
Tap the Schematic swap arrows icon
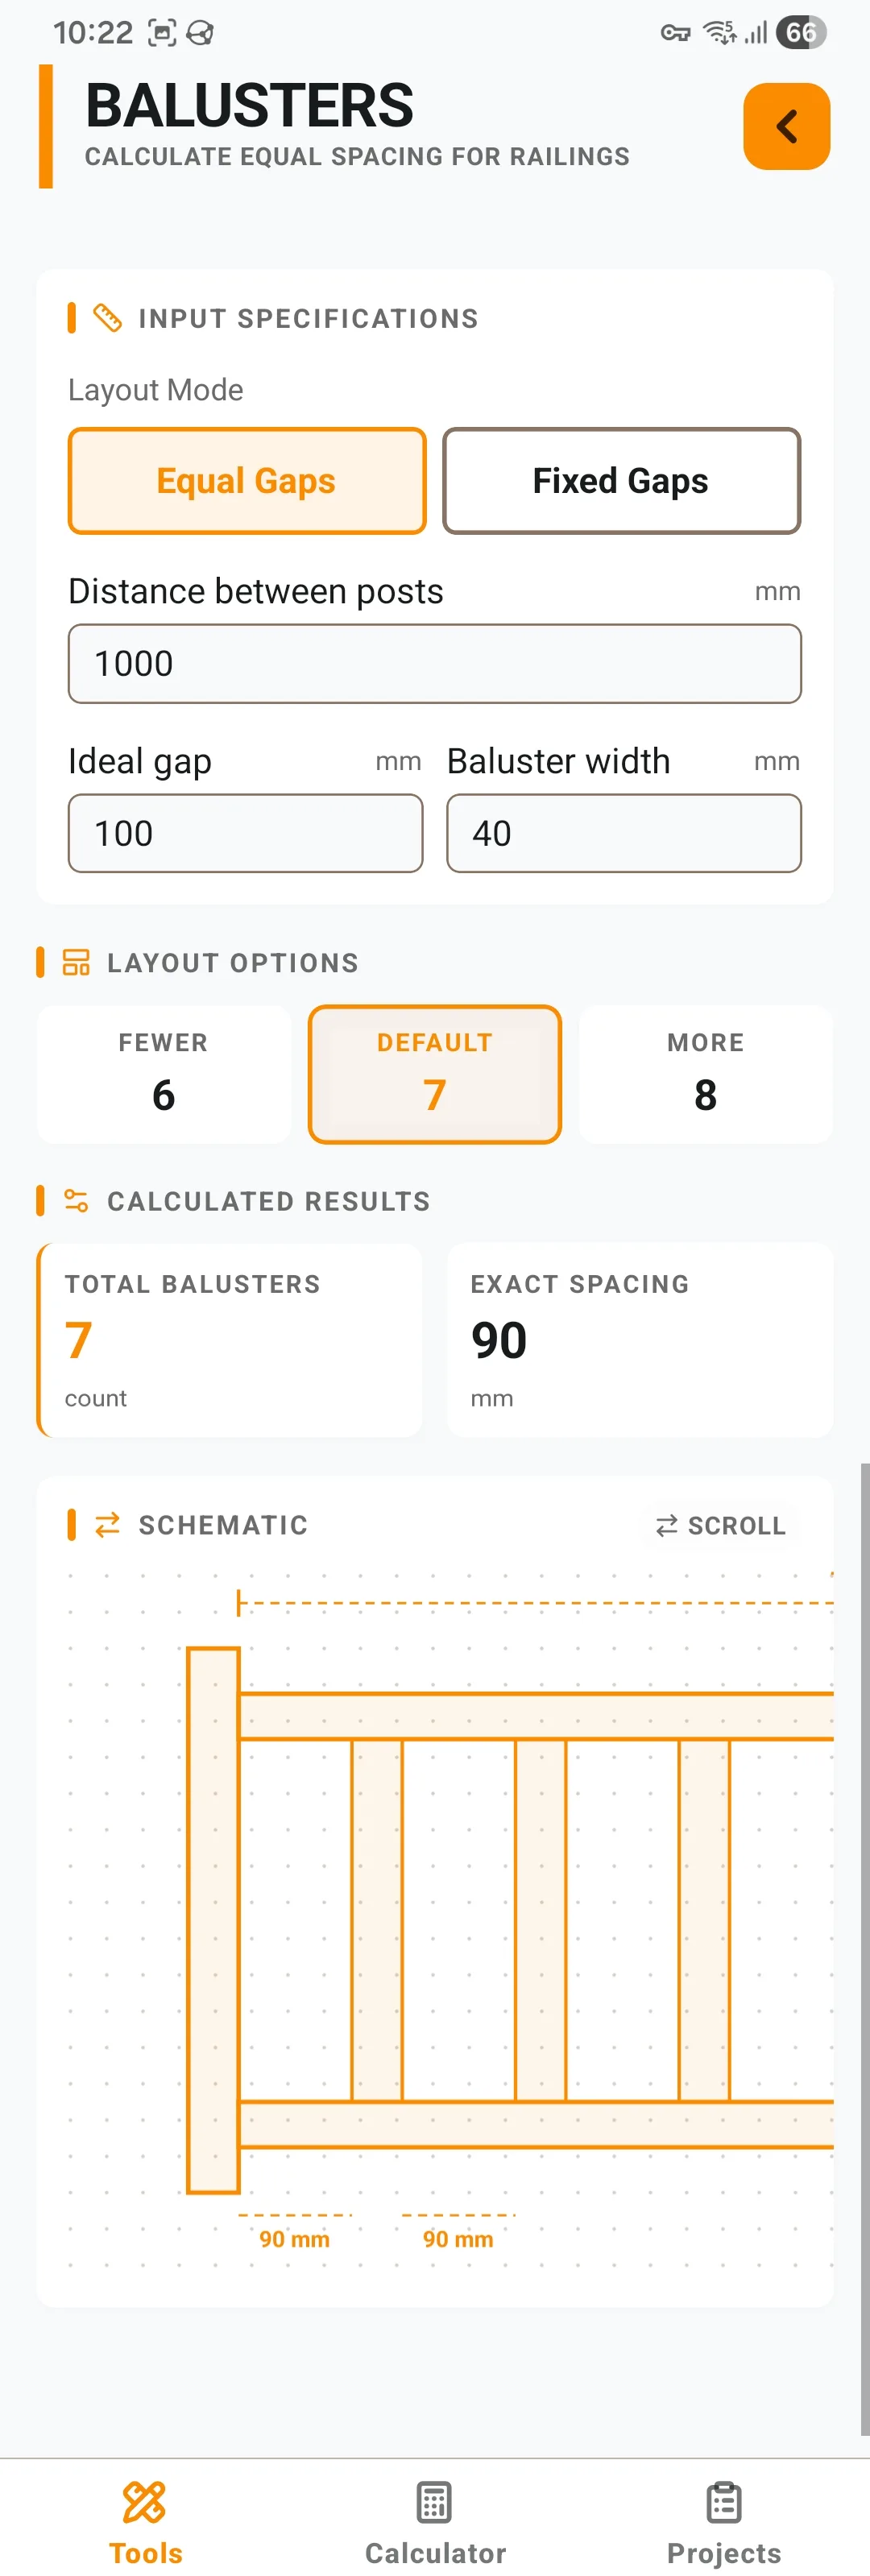(107, 1524)
